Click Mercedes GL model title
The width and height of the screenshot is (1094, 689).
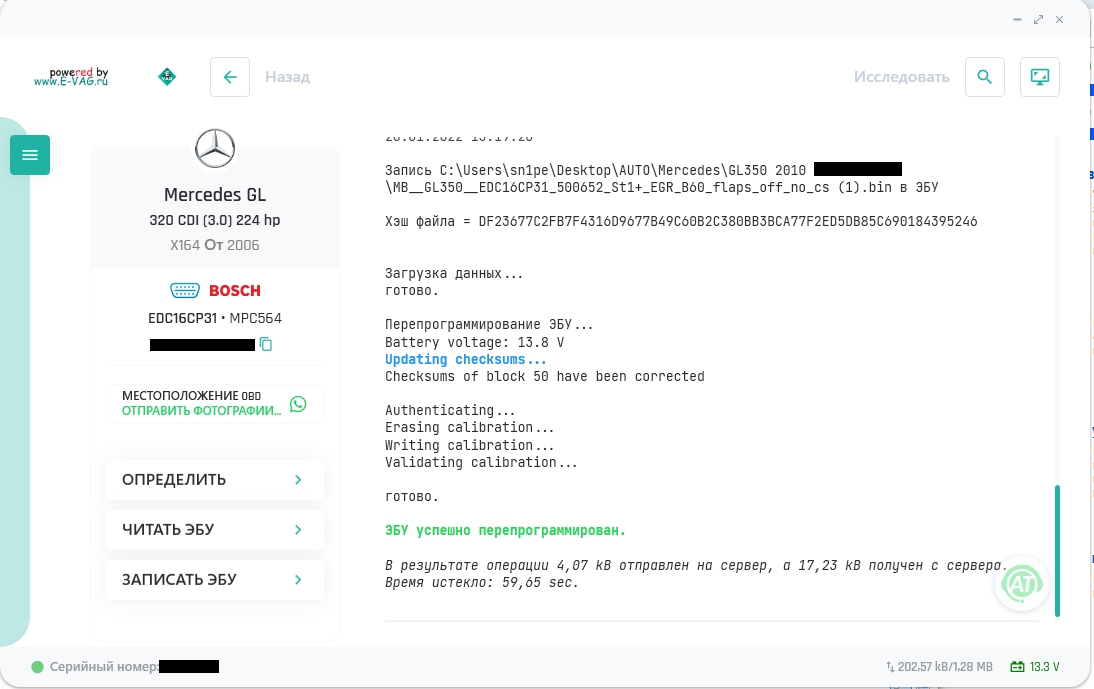pyautogui.click(x=215, y=195)
